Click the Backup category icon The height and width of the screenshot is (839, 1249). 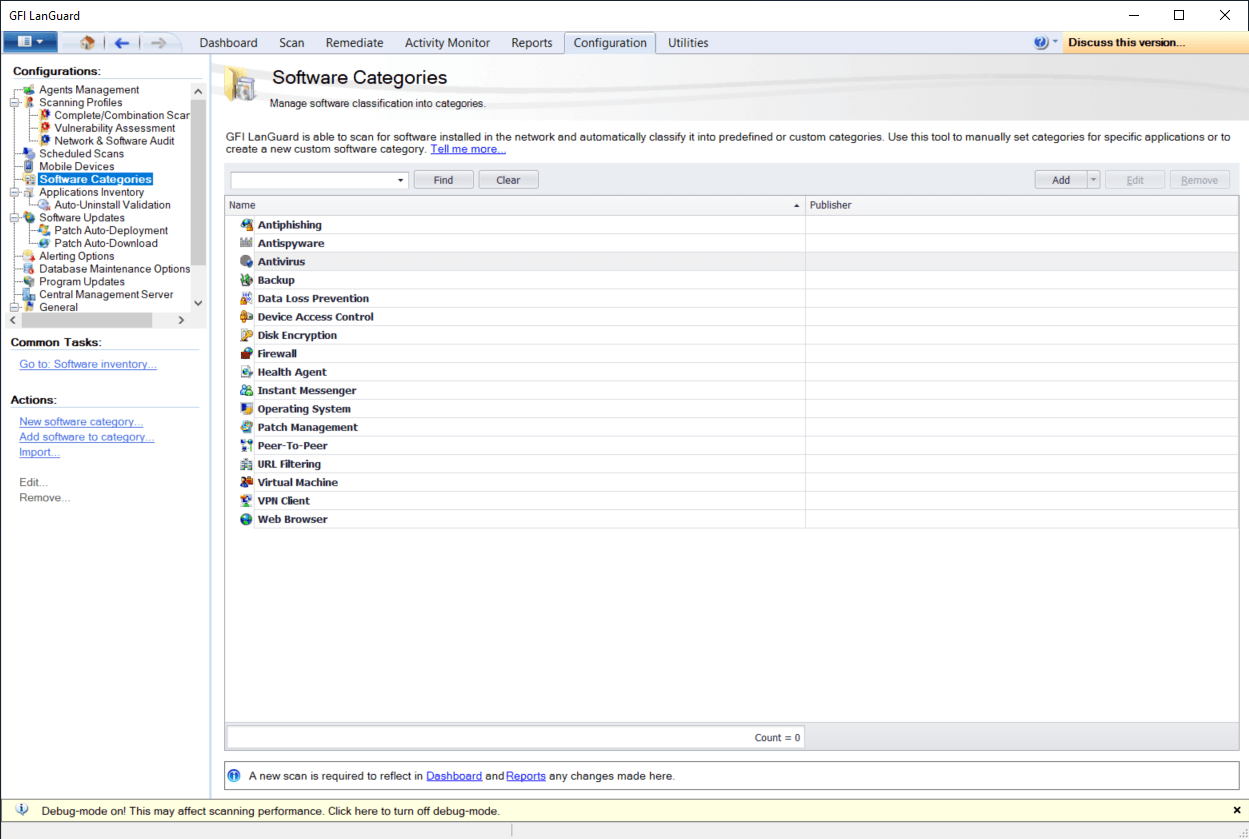coord(247,280)
